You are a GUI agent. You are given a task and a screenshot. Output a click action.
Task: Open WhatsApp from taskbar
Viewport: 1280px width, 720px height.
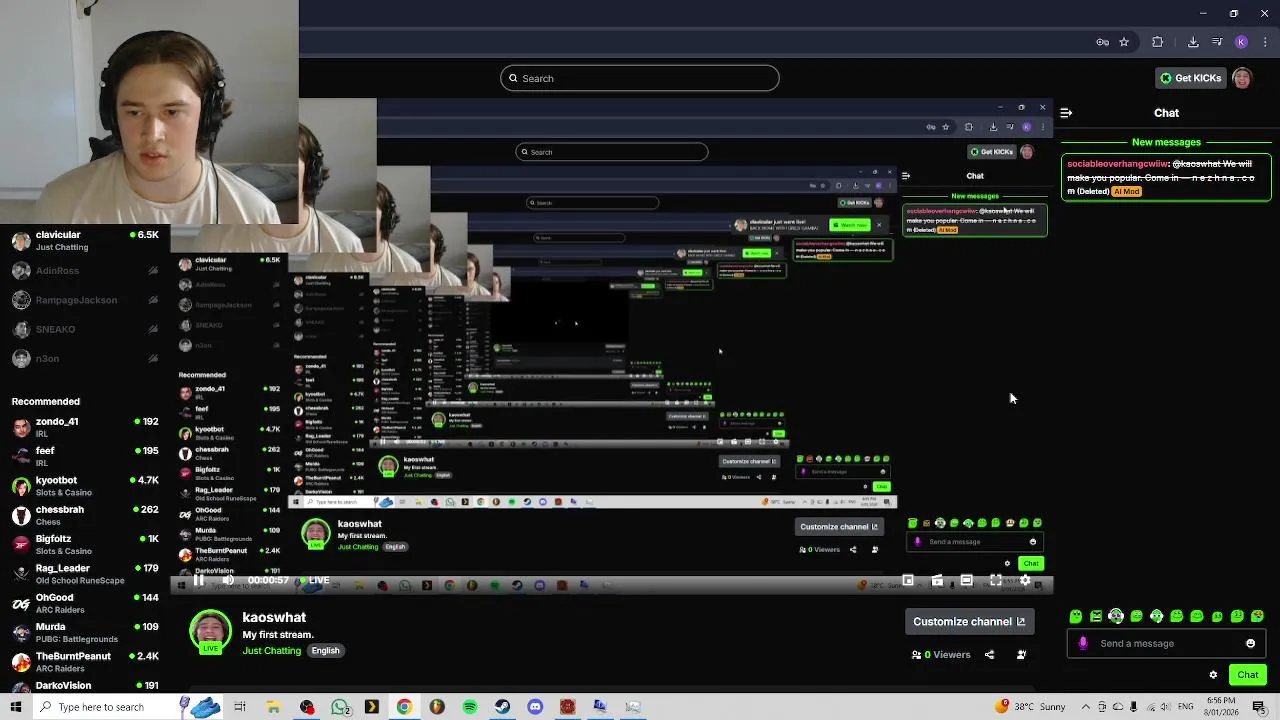coord(340,707)
